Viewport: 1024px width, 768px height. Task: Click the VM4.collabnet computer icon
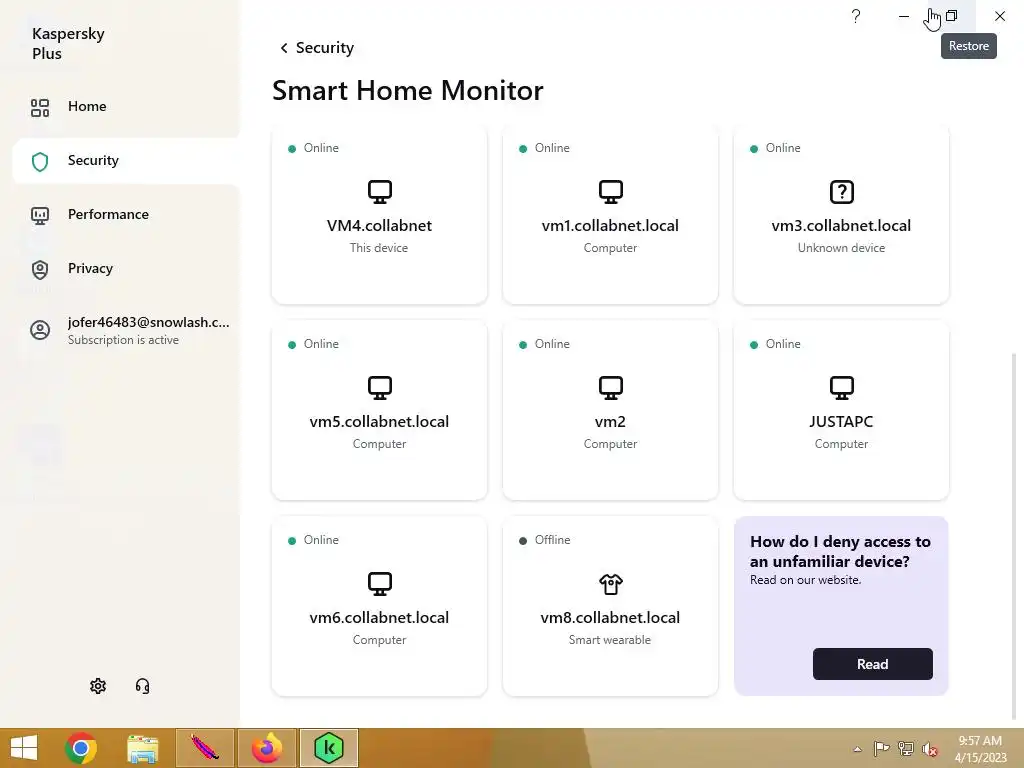tap(379, 192)
